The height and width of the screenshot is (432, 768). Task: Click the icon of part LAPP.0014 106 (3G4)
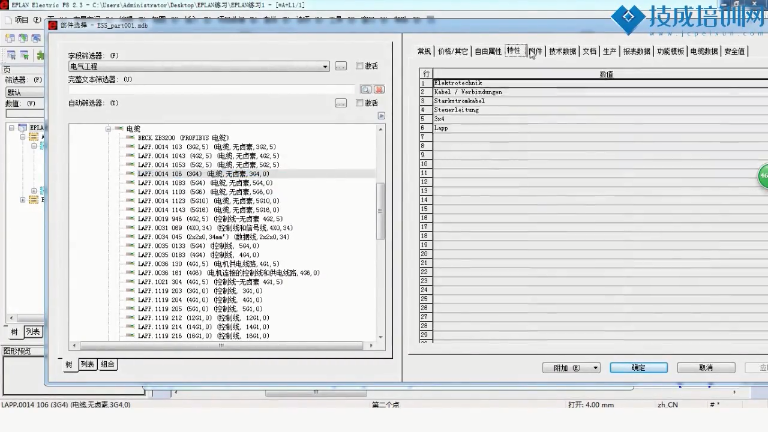point(130,173)
